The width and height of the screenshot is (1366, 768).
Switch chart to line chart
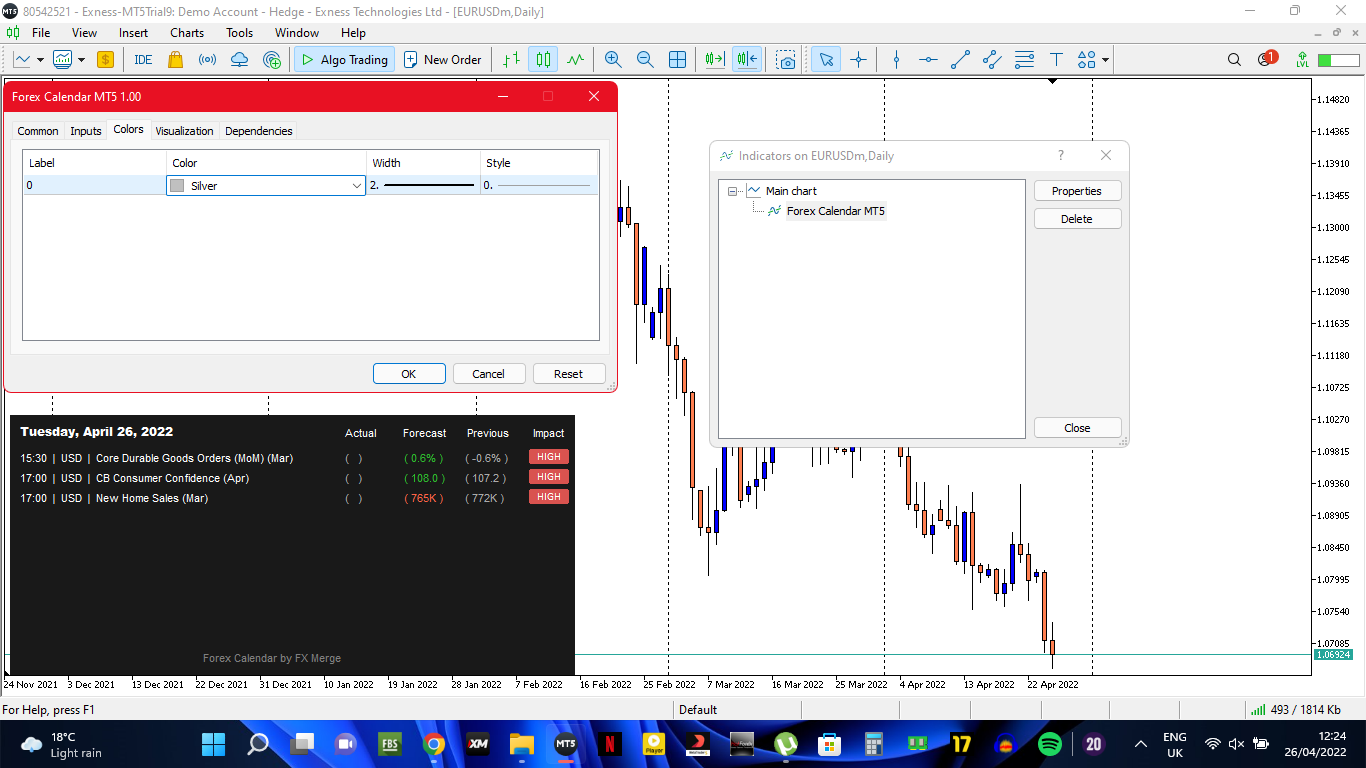(x=575, y=59)
